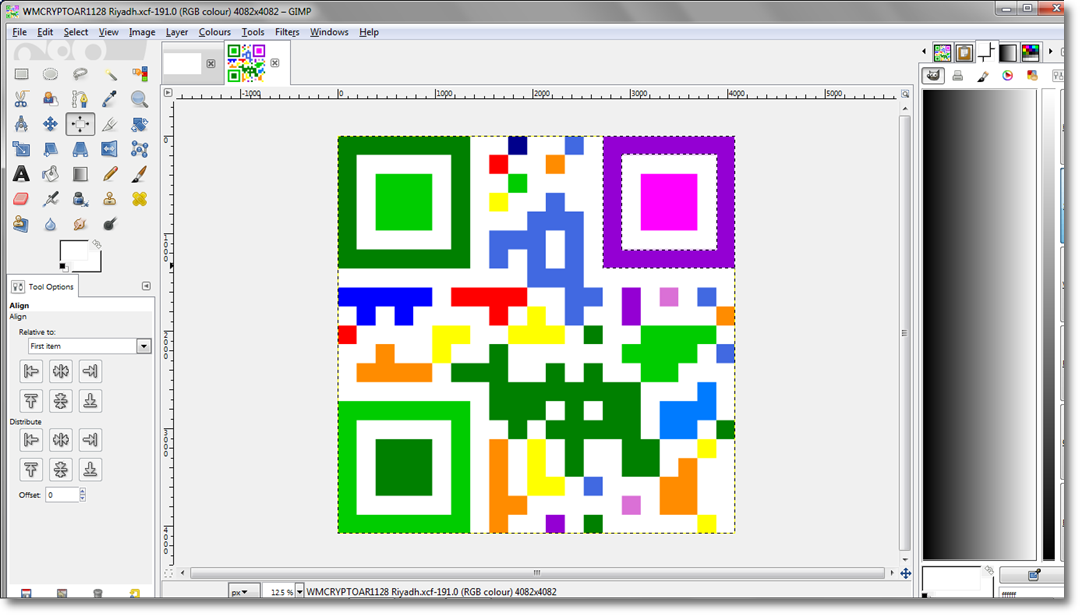Open the 'Relative to' First item dropdown
Screen dimensions: 1080x615
point(90,346)
